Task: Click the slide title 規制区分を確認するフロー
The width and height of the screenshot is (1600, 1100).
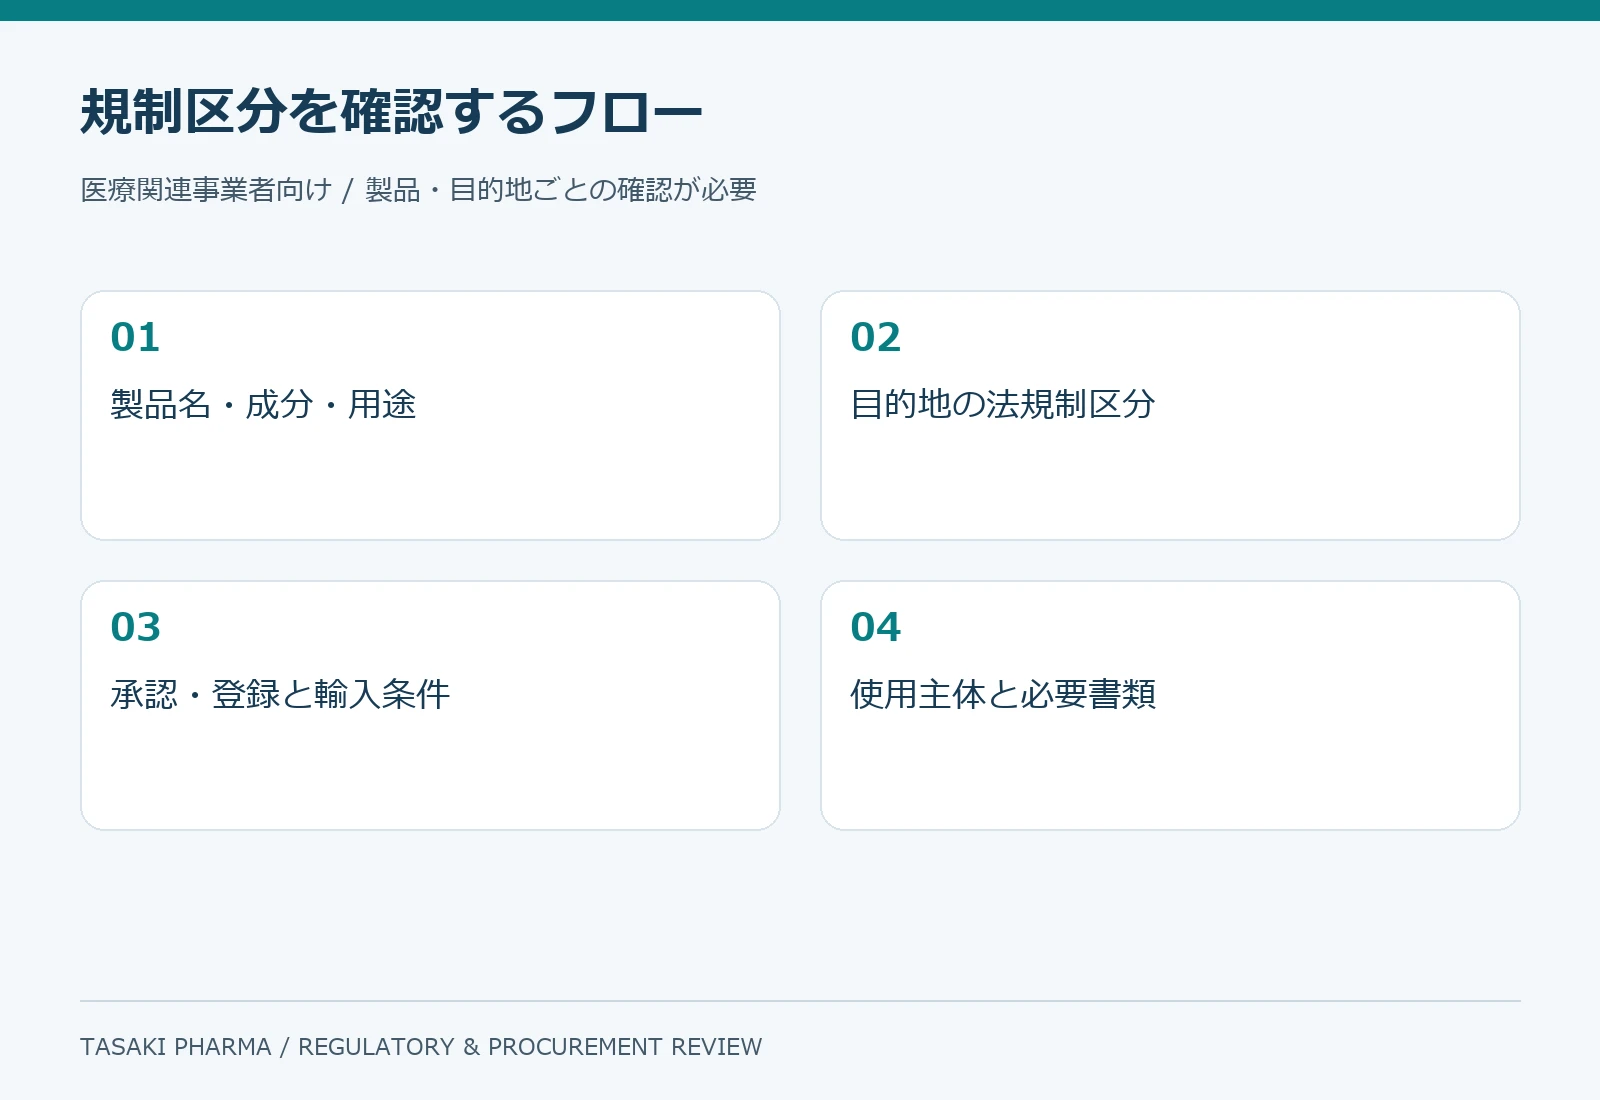Action: coord(391,111)
